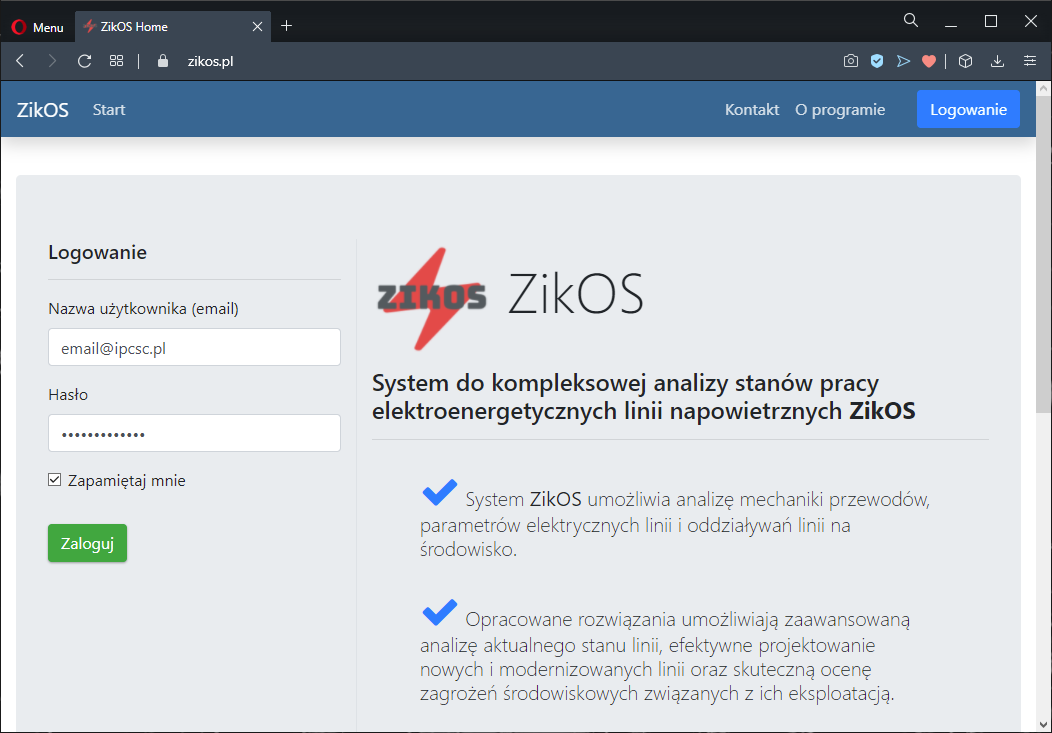The image size is (1052, 733).
Task: Take a snapshot with camera icon
Action: (x=850, y=61)
